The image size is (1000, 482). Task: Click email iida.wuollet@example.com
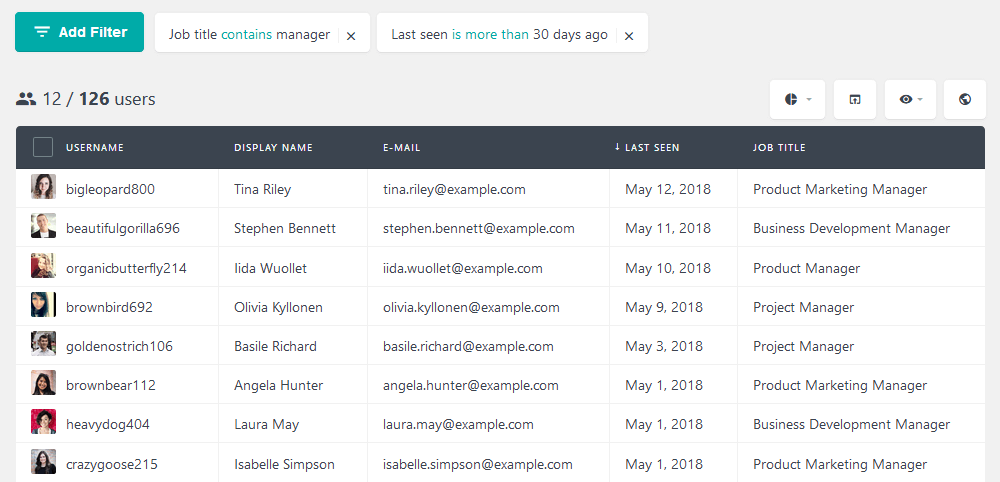tap(463, 268)
